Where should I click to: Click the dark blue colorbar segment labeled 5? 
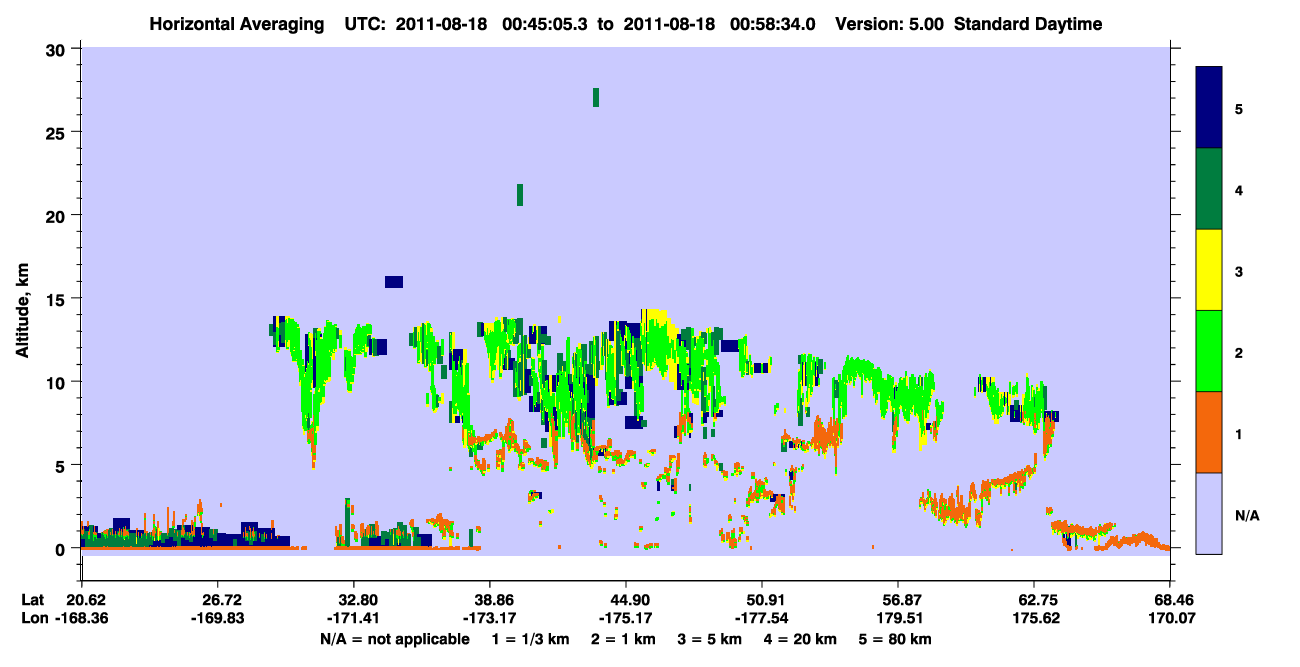tap(1209, 107)
